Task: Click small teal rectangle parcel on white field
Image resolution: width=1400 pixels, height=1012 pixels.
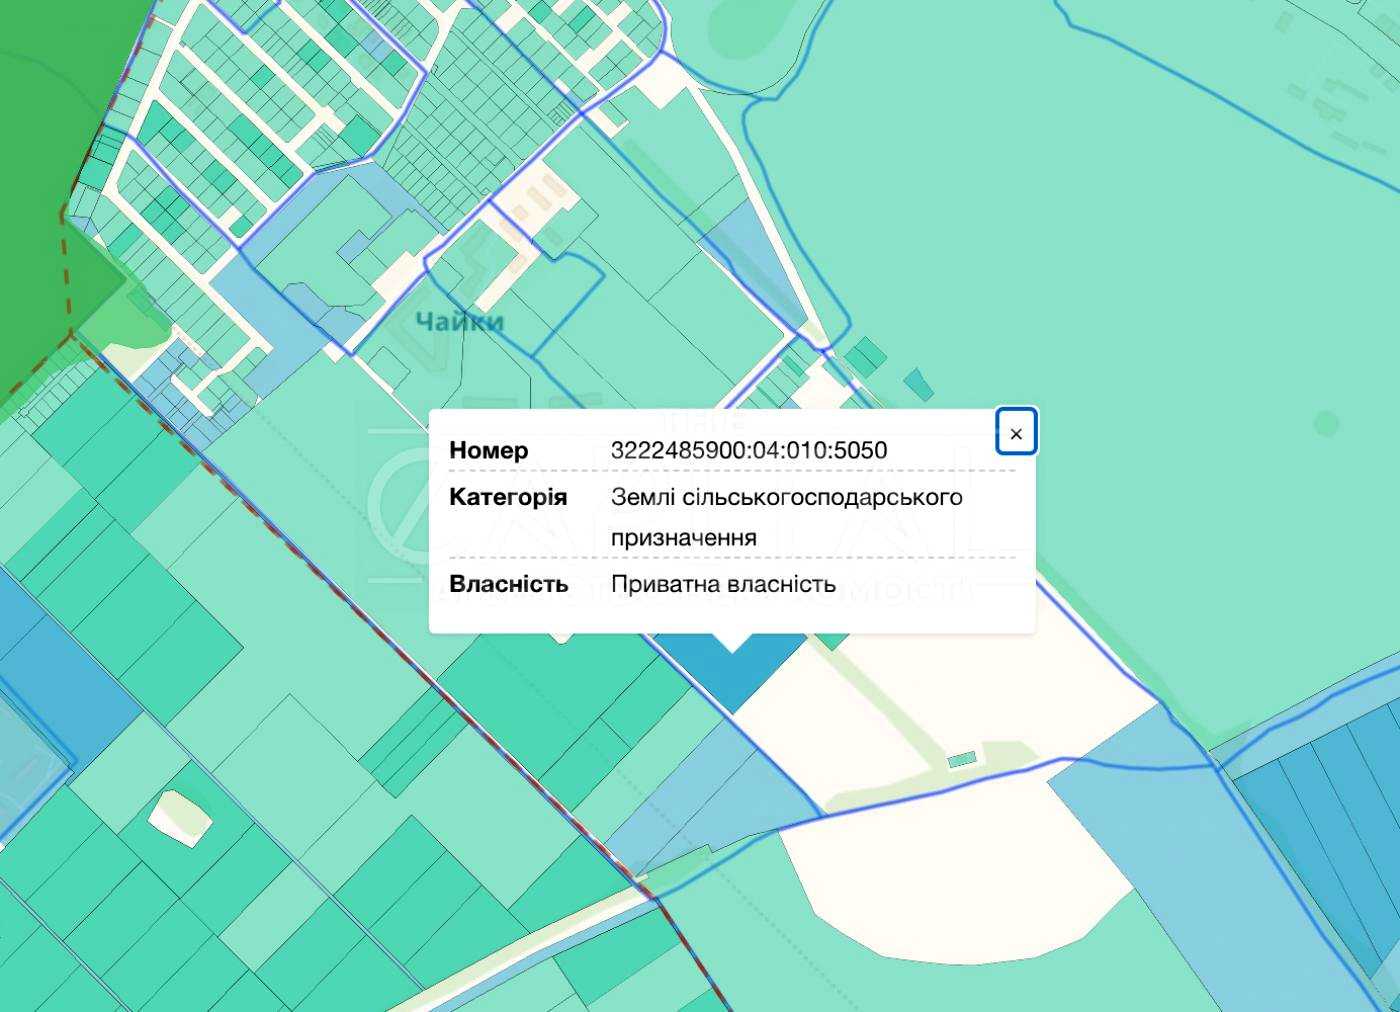Action: (x=962, y=760)
